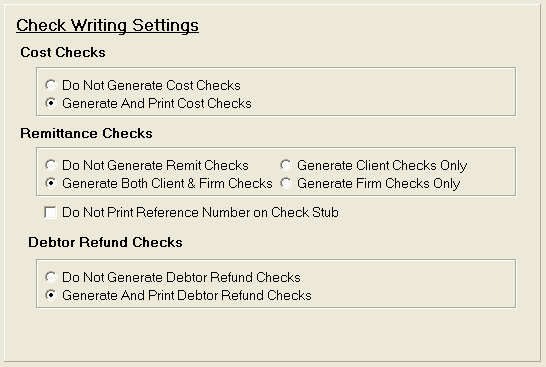Select Do Not Generate Remit Checks radio

pyautogui.click(x=51, y=165)
